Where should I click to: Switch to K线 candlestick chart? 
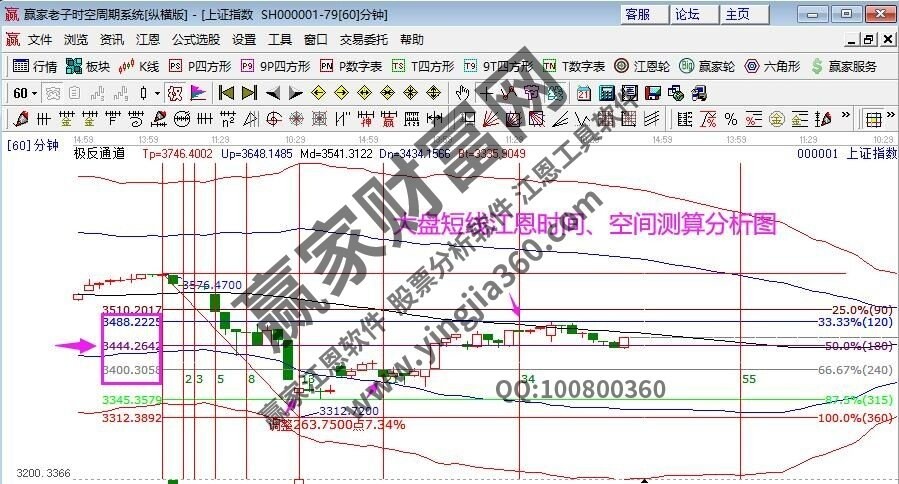tap(139, 66)
